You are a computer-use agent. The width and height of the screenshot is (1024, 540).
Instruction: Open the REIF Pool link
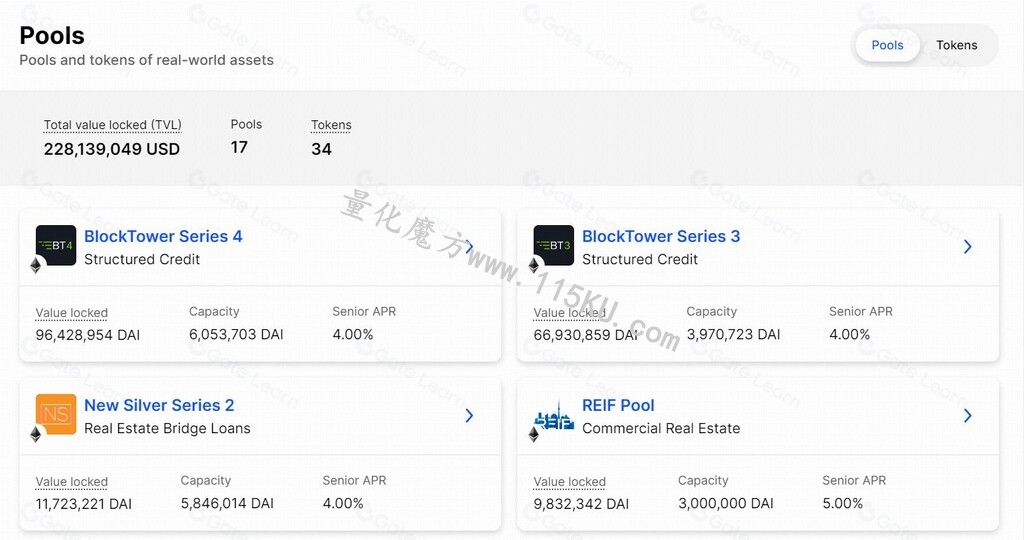click(x=618, y=405)
